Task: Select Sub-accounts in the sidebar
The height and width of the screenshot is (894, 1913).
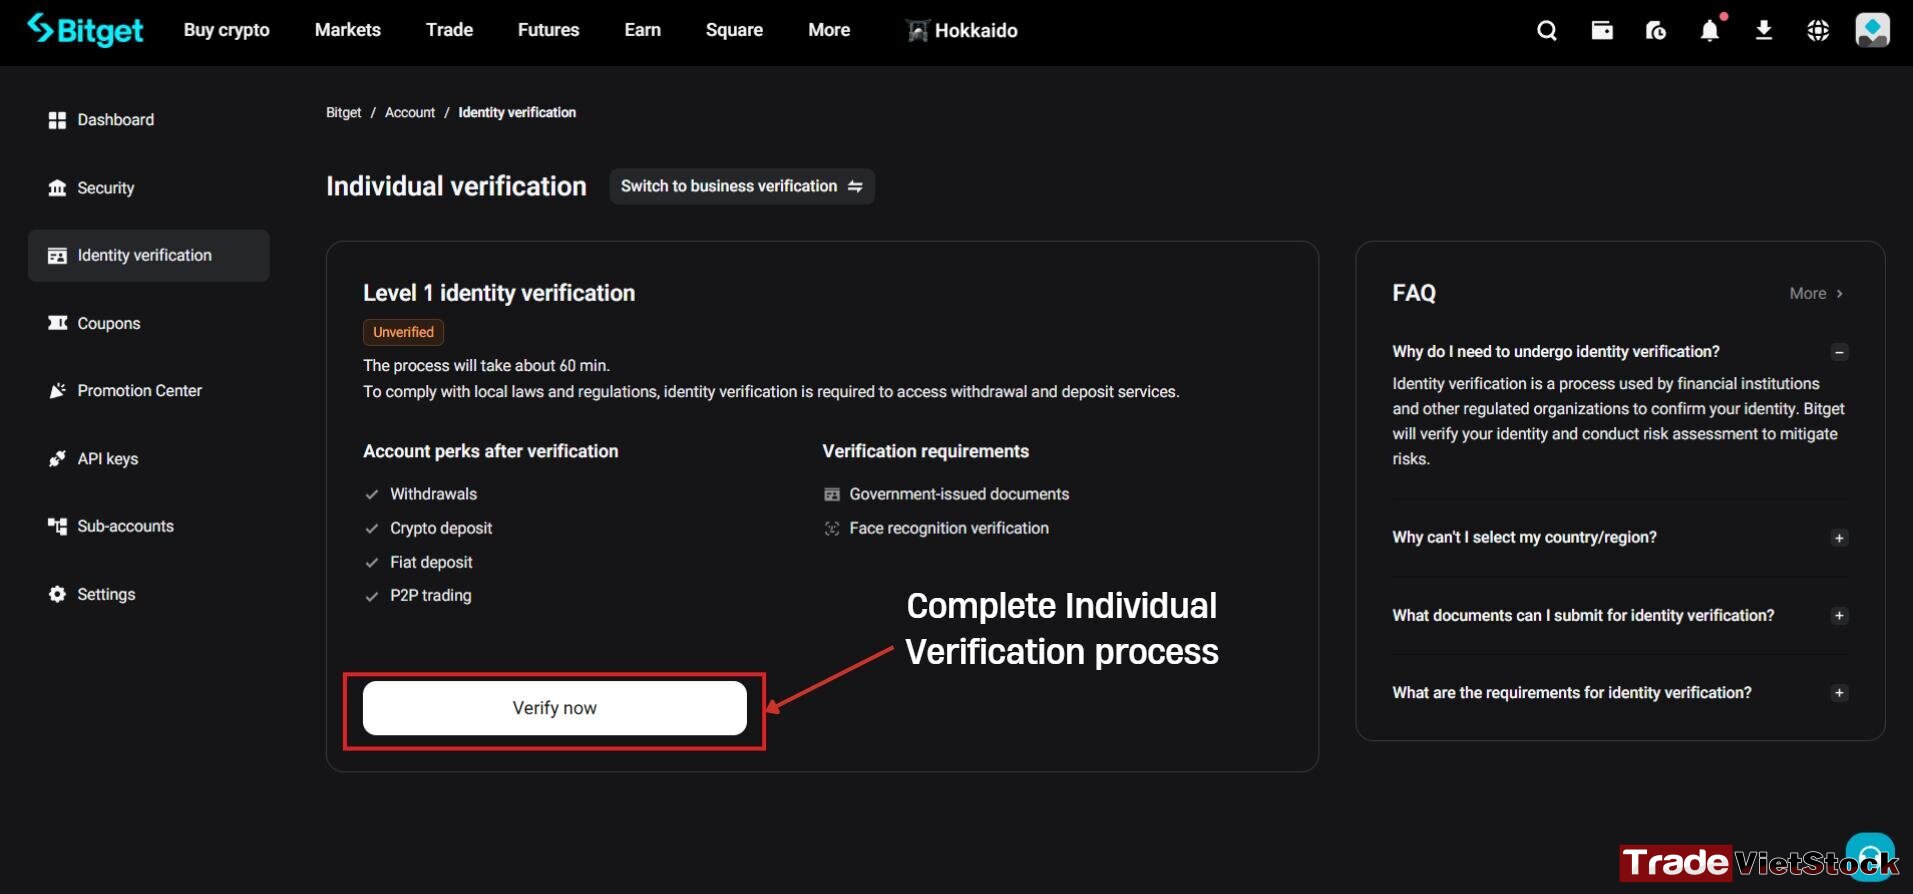Action: click(148, 526)
